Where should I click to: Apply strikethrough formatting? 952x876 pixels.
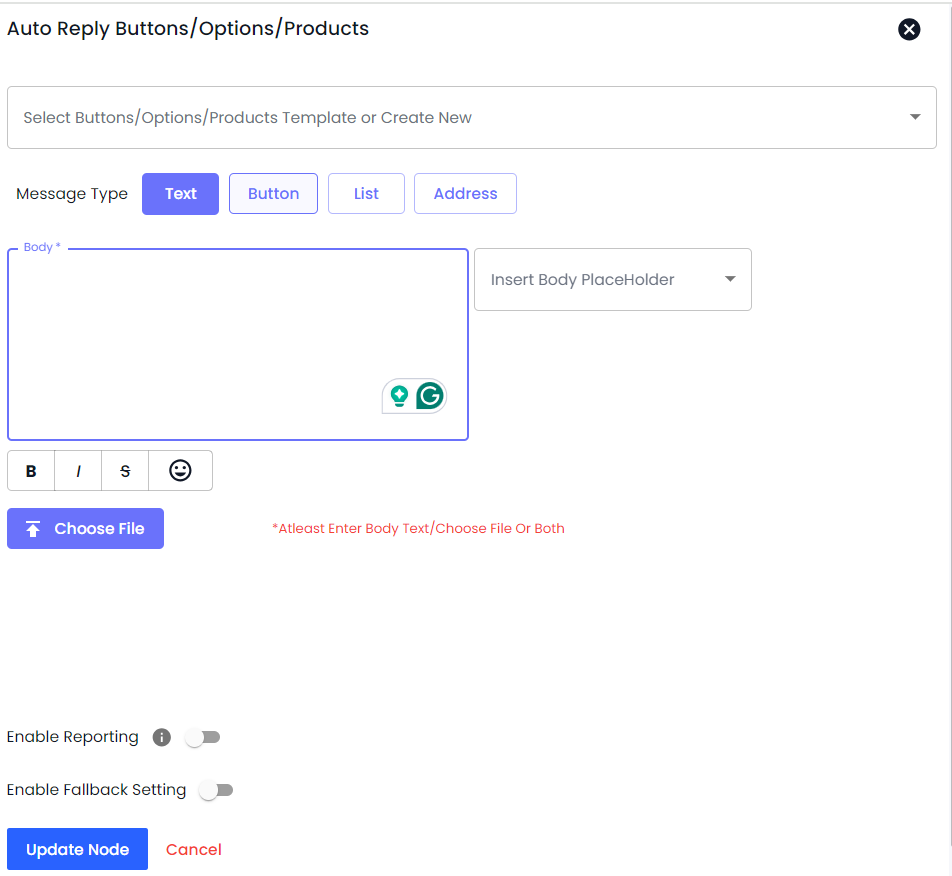pyautogui.click(x=125, y=471)
